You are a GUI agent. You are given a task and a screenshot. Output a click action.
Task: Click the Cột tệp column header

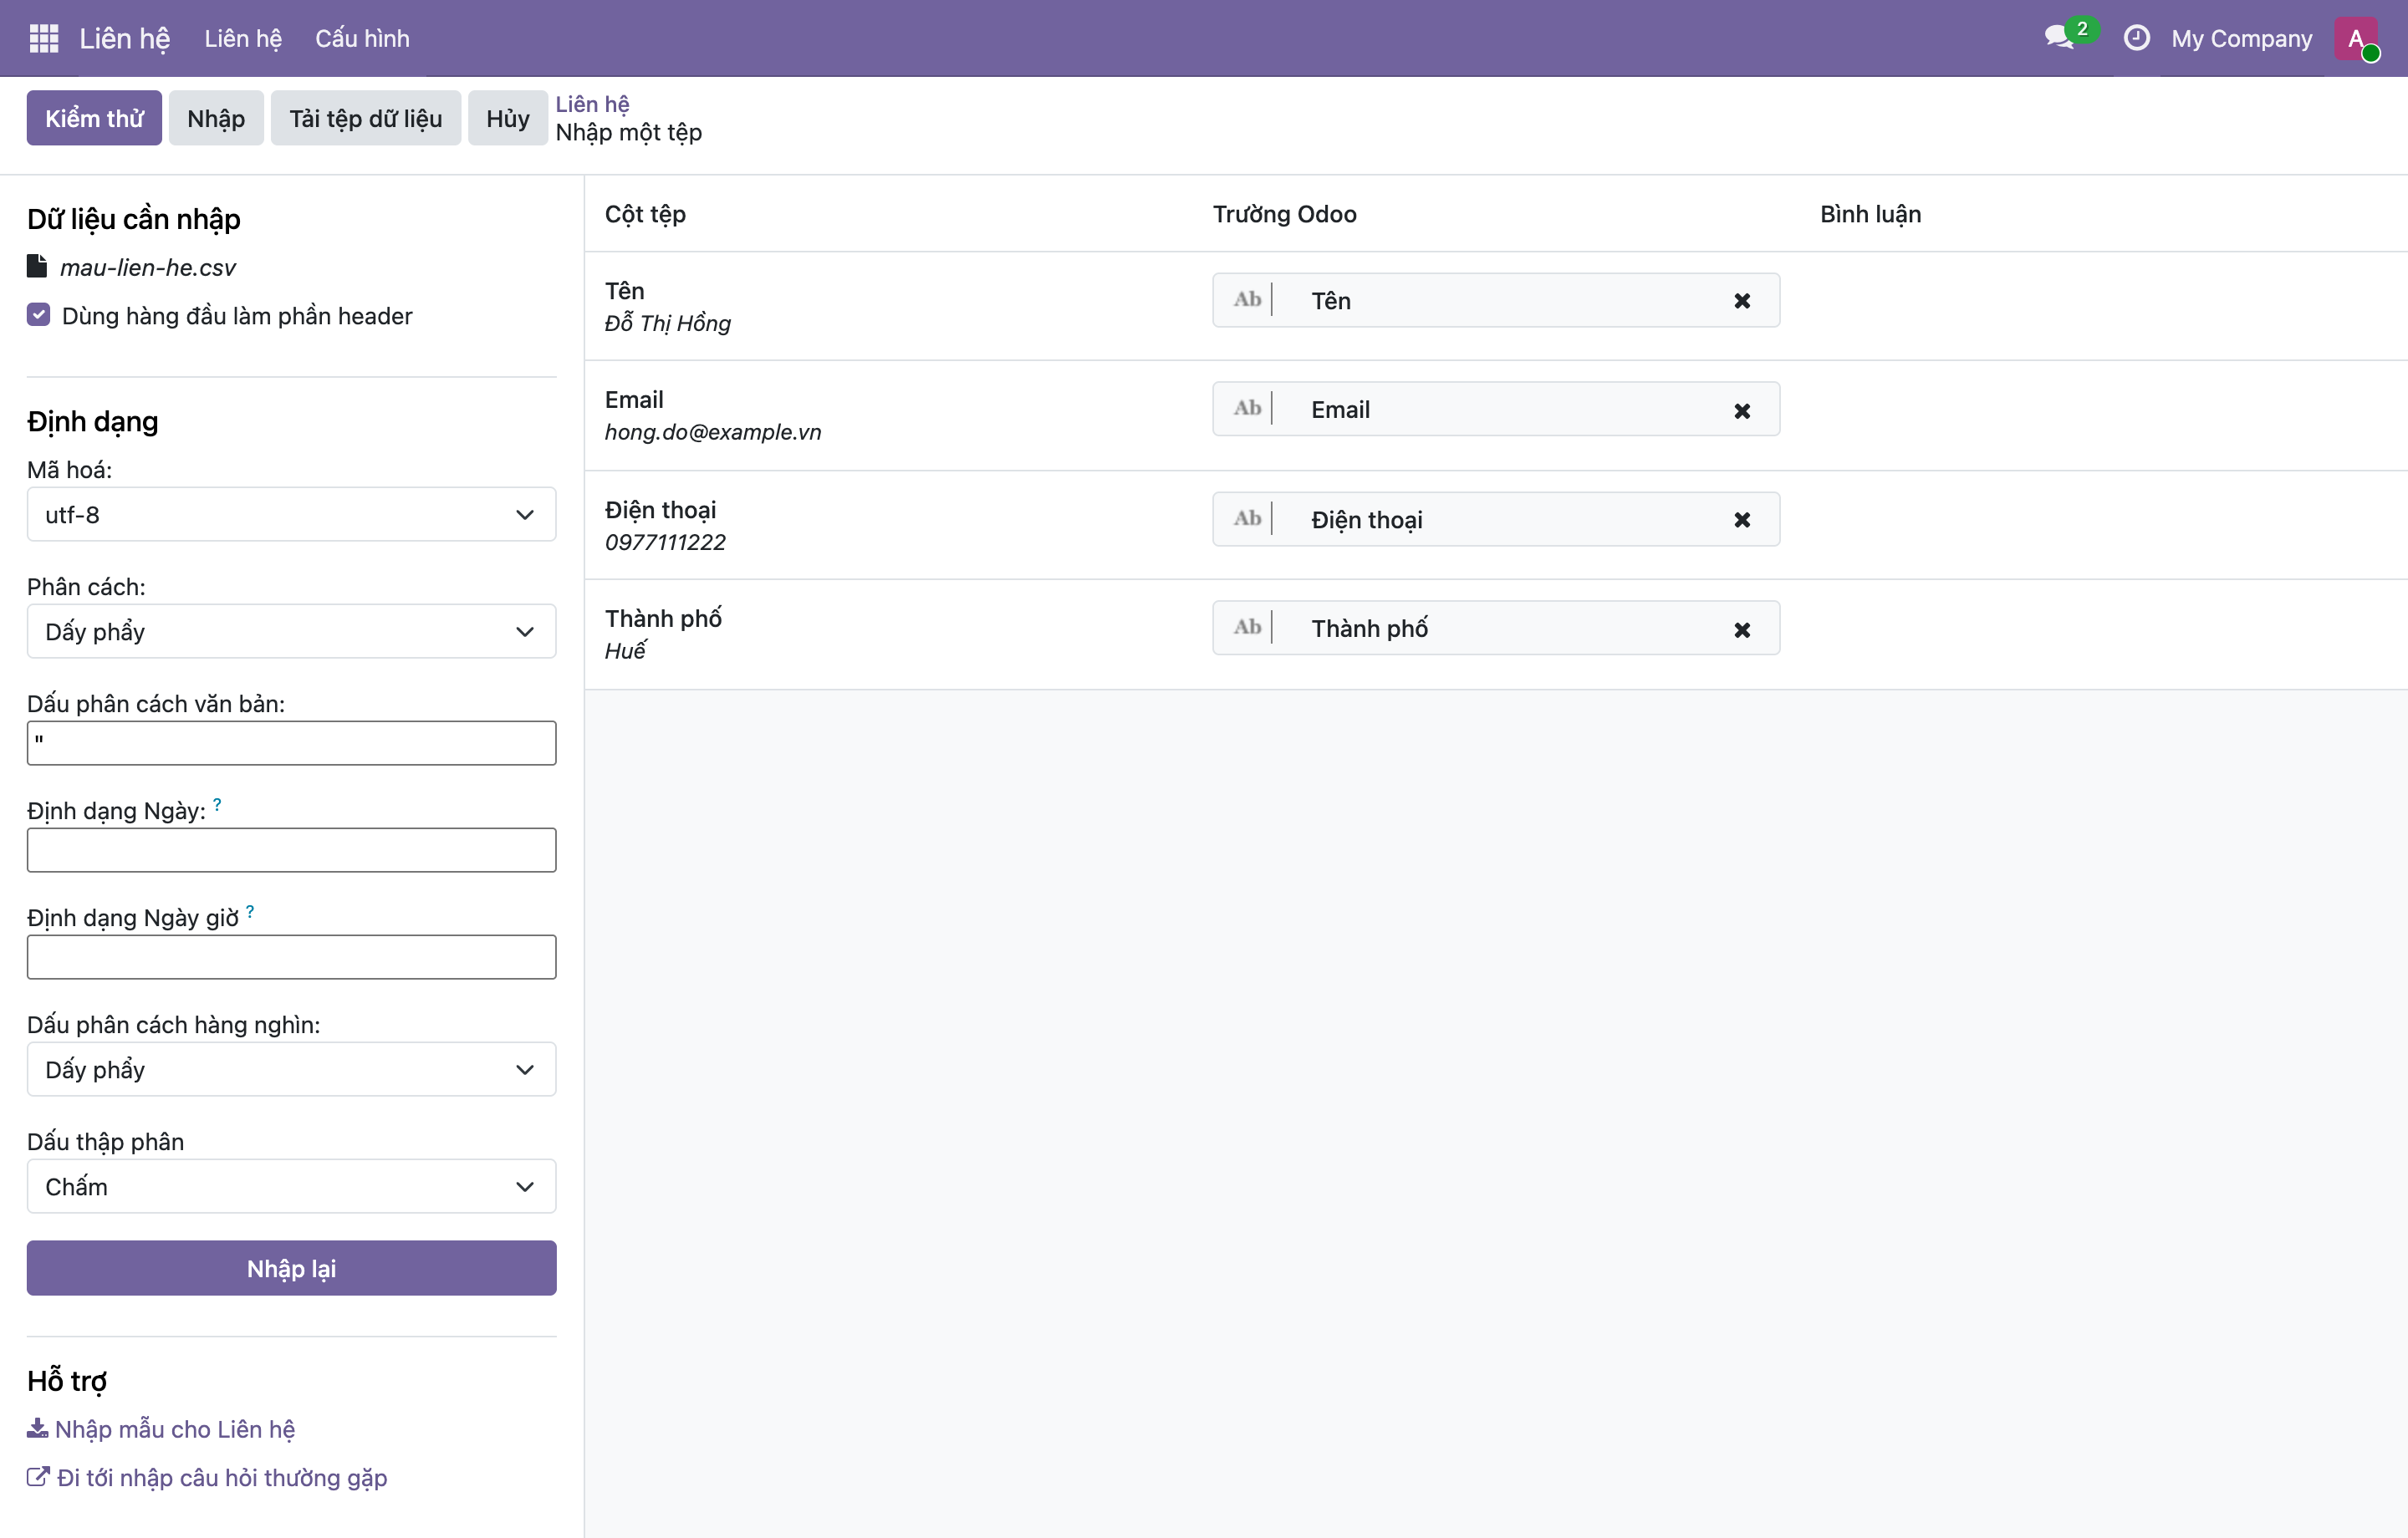pos(645,214)
